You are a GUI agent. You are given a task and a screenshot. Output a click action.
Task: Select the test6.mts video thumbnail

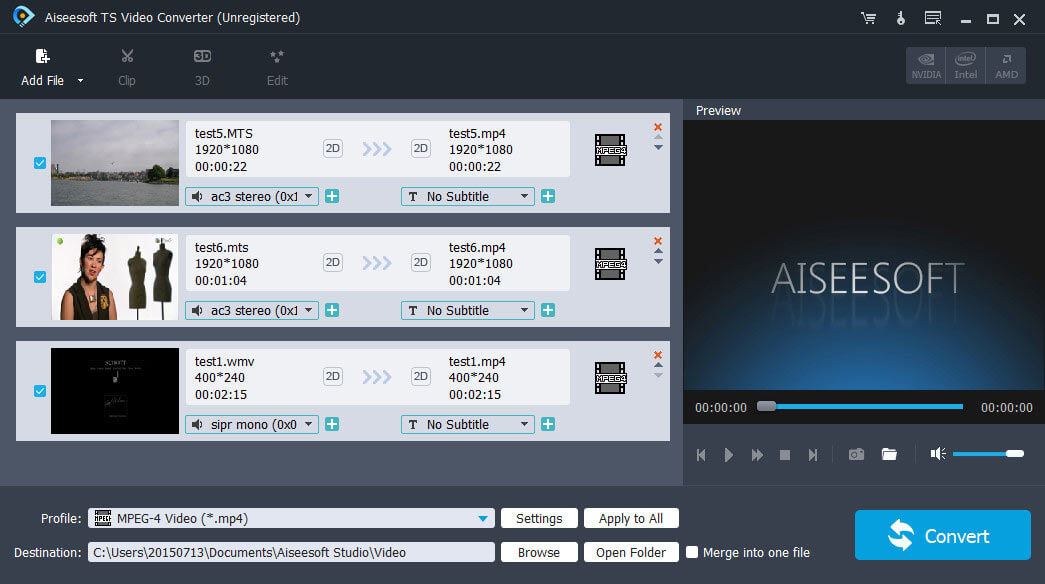click(115, 277)
